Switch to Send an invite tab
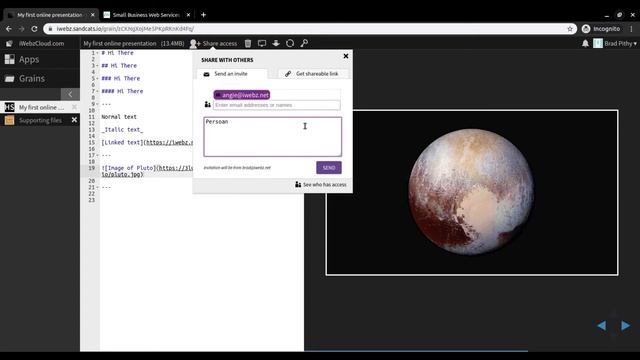640x360 pixels. (x=231, y=74)
